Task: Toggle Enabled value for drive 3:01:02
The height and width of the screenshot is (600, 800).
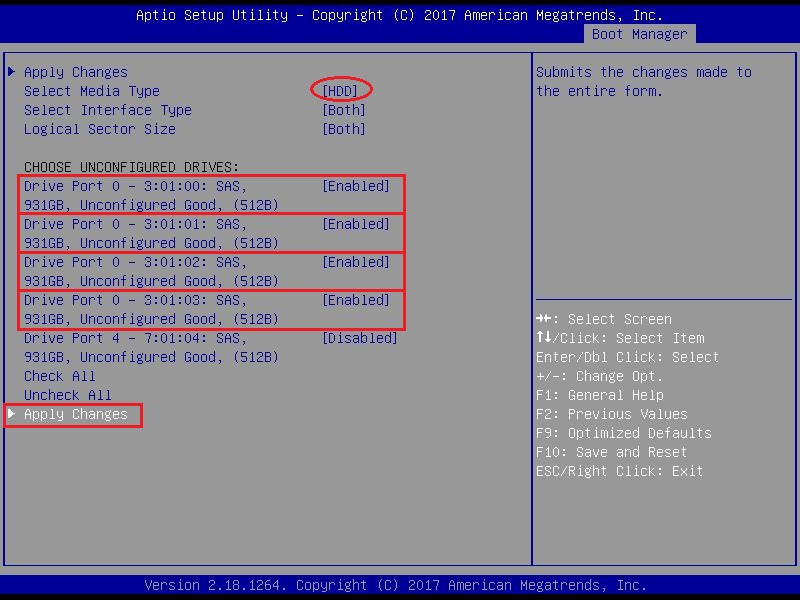Action: 355,262
